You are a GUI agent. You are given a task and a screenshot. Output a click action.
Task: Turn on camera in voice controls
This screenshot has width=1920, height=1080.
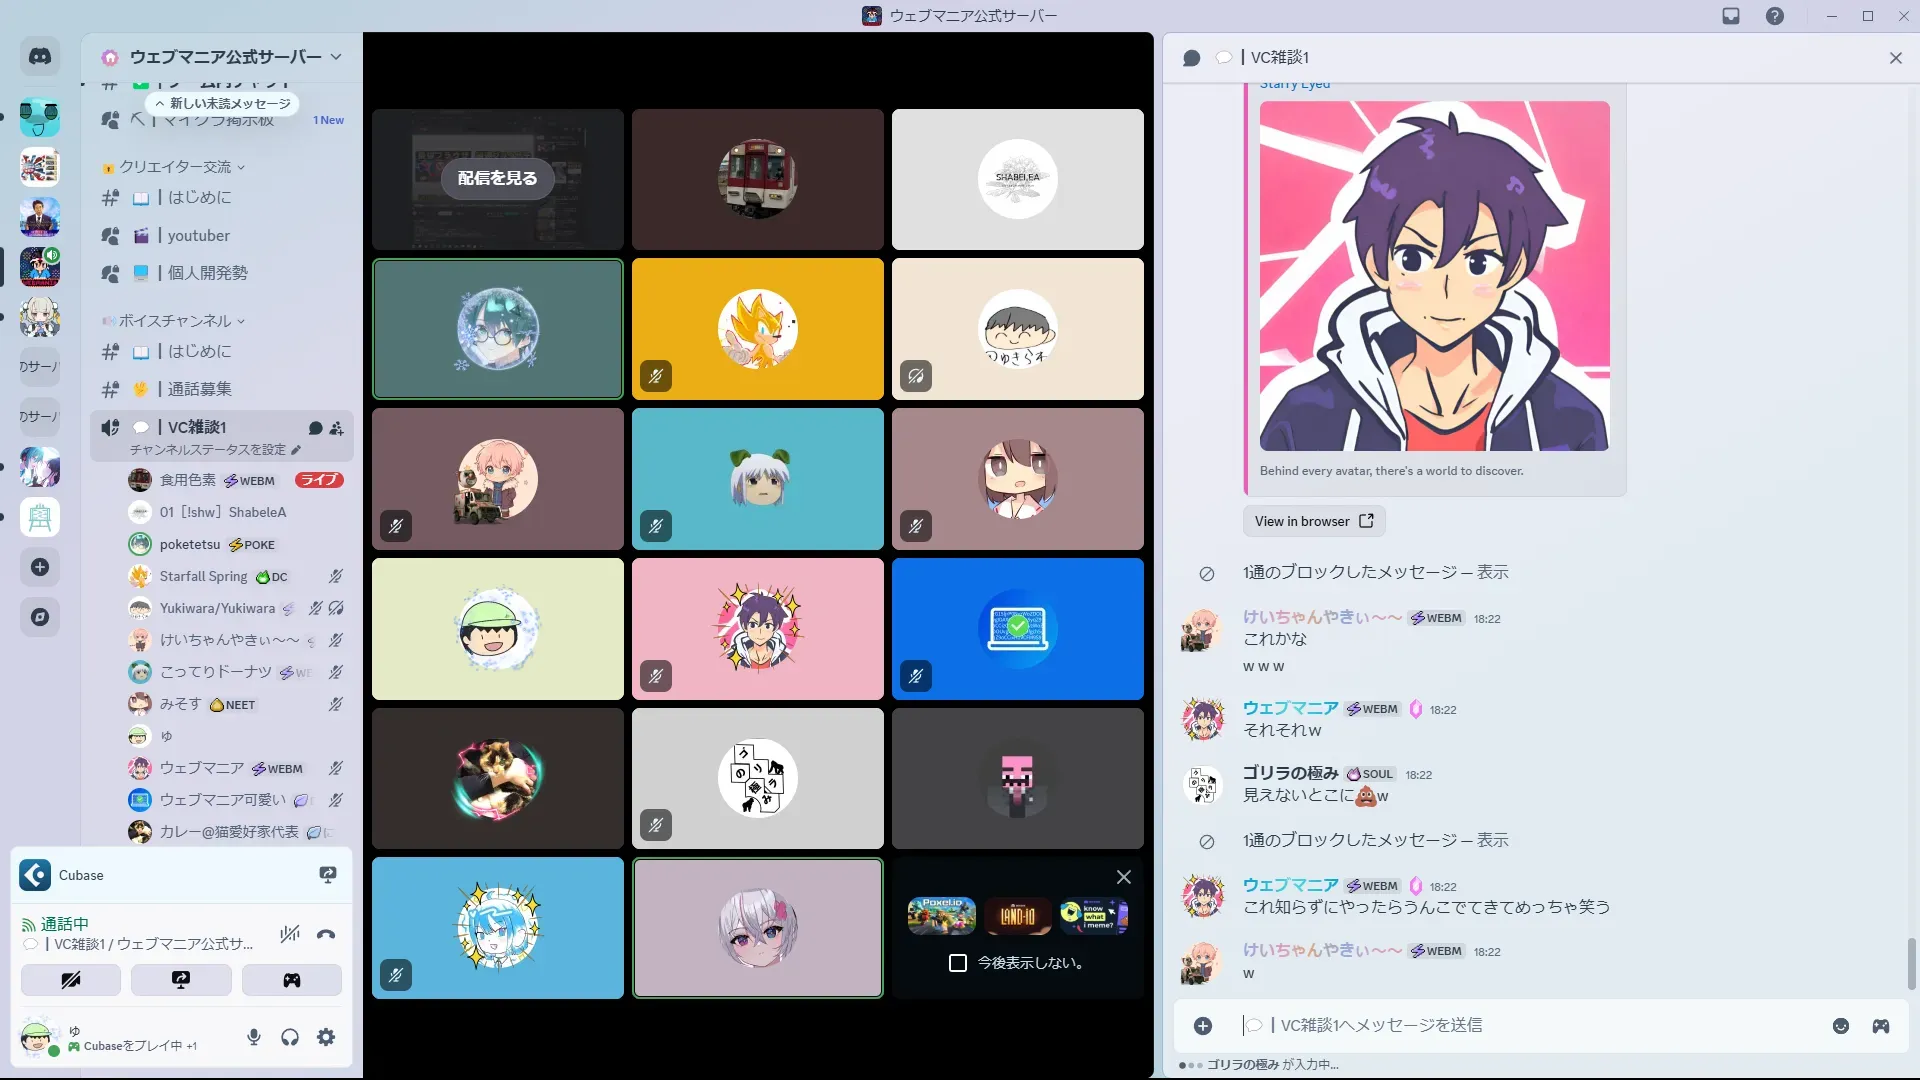coord(71,980)
